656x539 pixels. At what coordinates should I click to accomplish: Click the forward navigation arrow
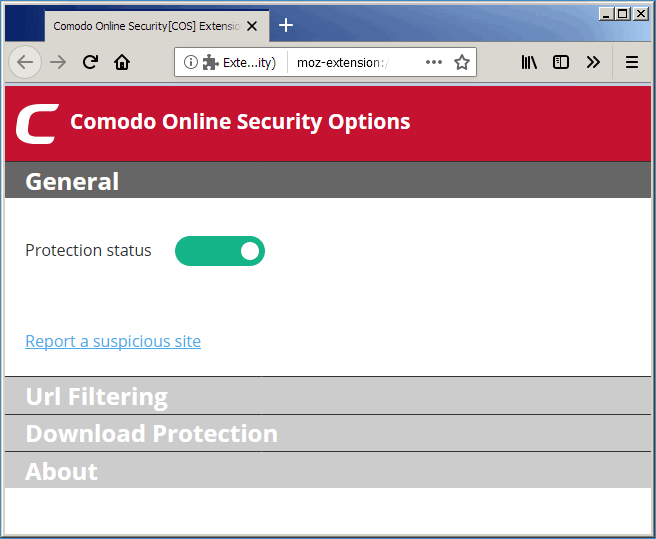point(58,62)
